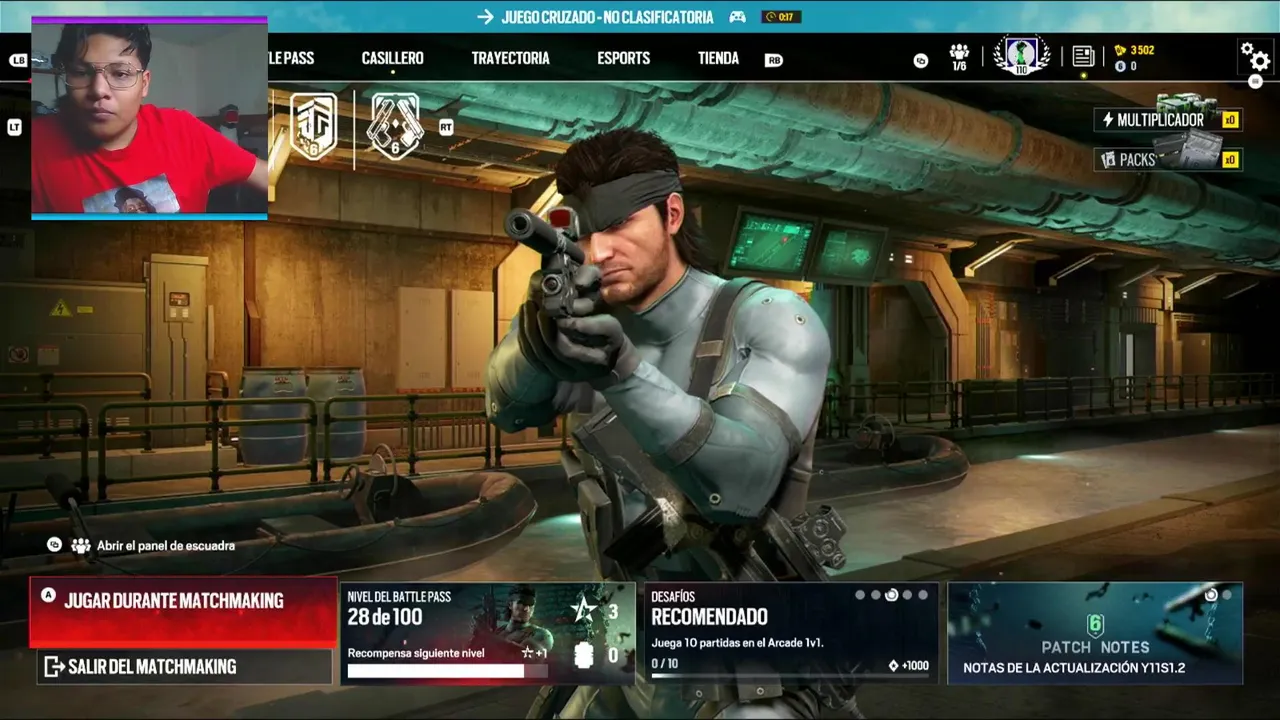Click the Multiplicador x0 counter badge
Image resolution: width=1280 pixels, height=720 pixels.
[x=1230, y=120]
